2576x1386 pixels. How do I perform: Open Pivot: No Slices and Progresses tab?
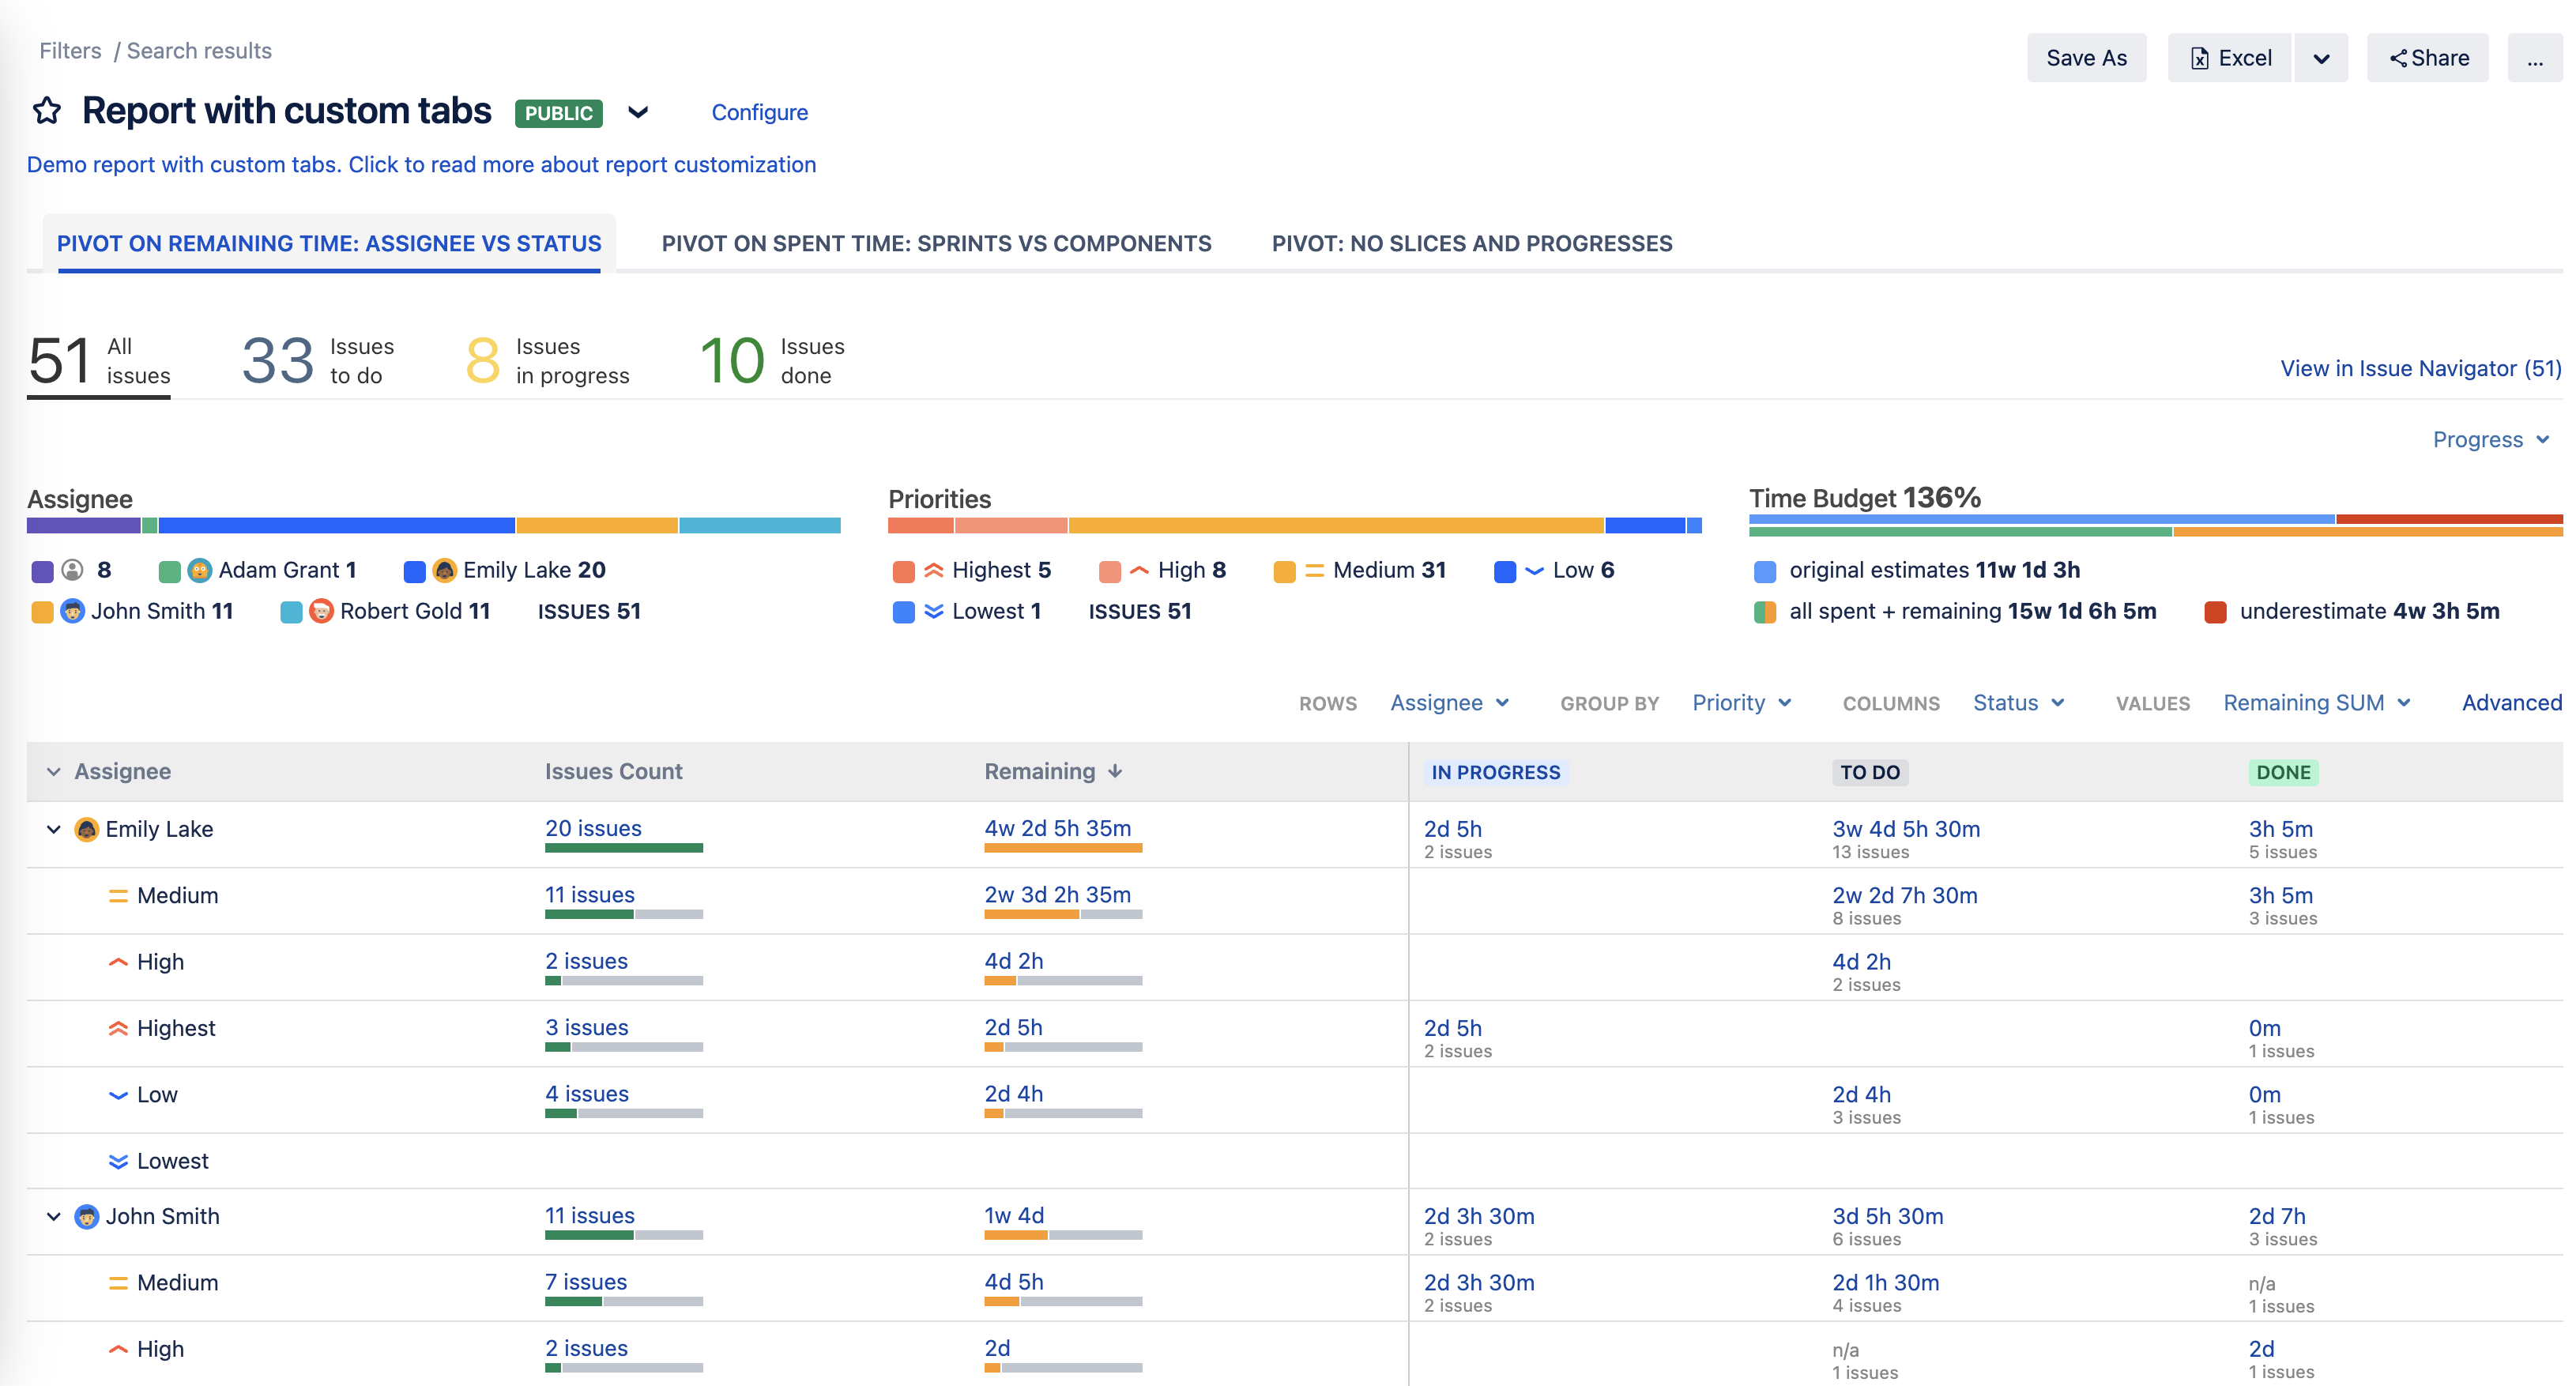pos(1471,244)
